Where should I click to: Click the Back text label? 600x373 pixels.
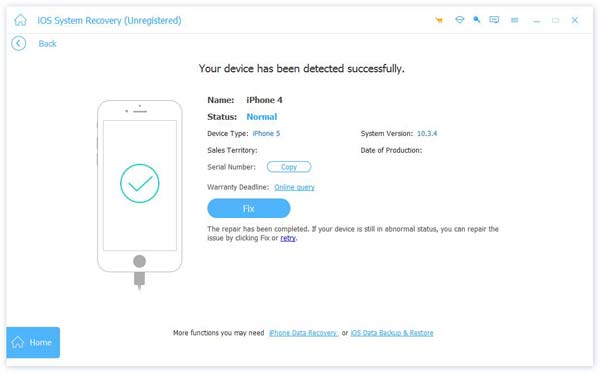point(47,44)
